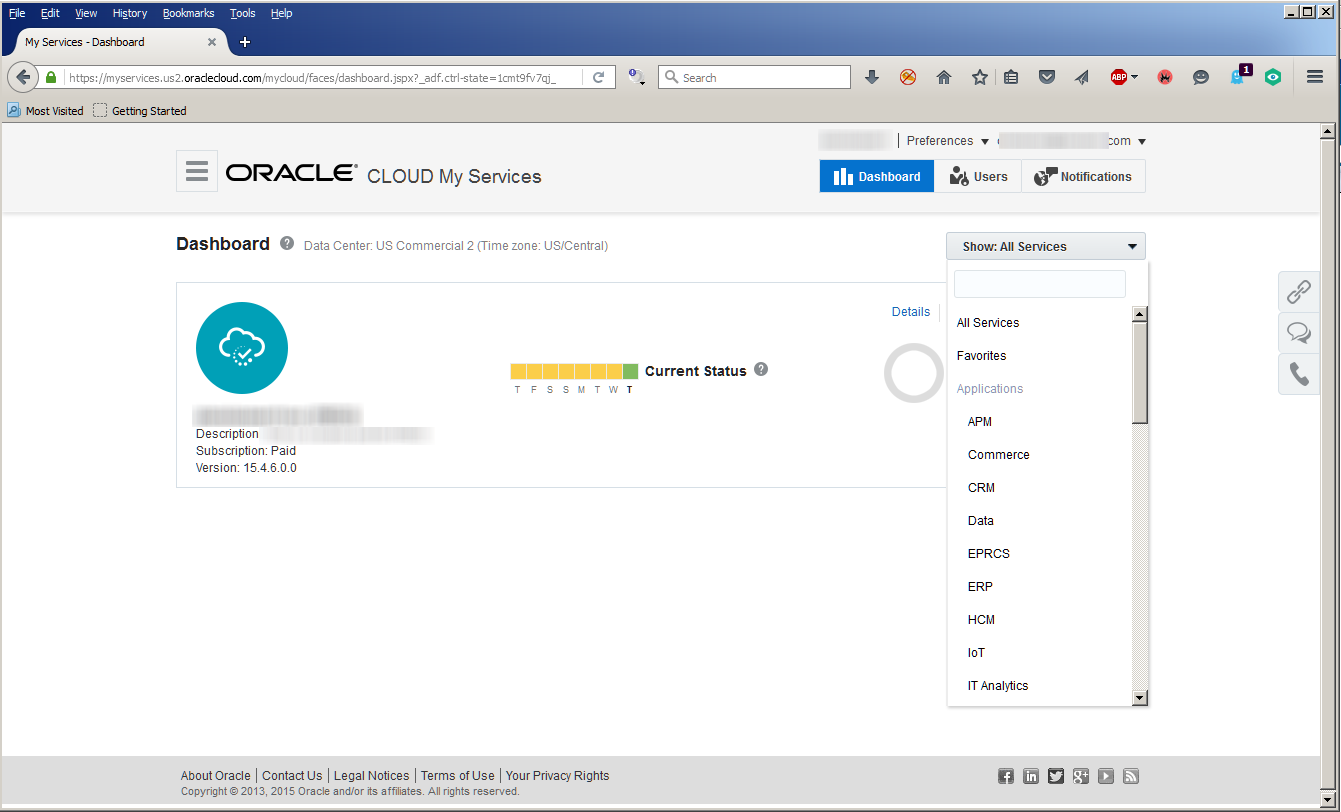Open the Preferences dropdown

(947, 141)
